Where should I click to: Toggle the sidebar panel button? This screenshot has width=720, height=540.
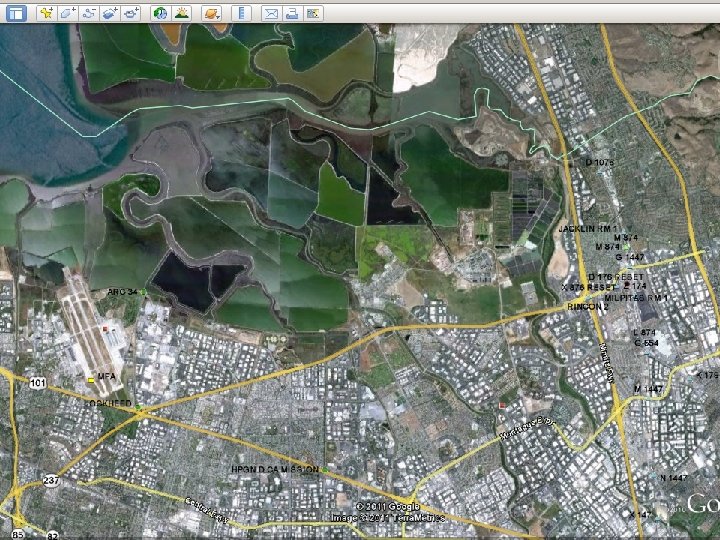click(x=16, y=13)
